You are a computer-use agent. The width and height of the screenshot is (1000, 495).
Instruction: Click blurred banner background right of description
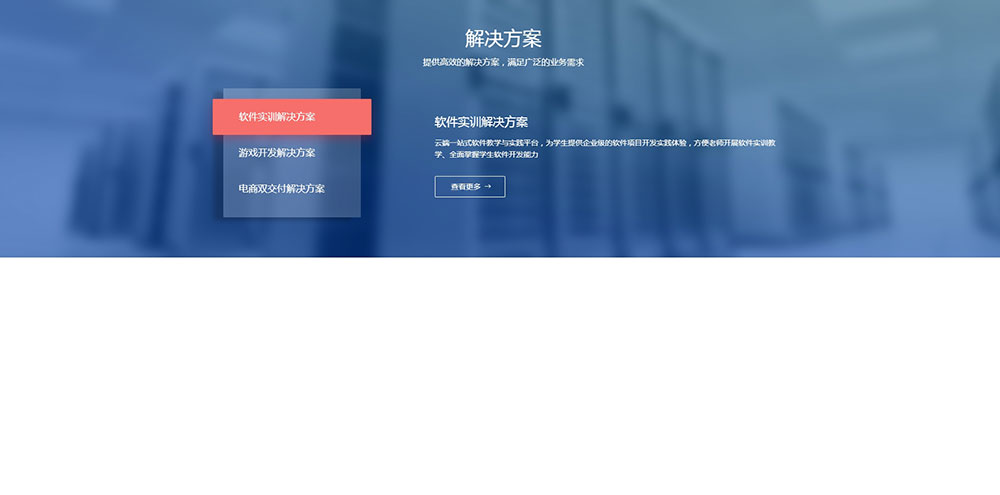[880, 150]
